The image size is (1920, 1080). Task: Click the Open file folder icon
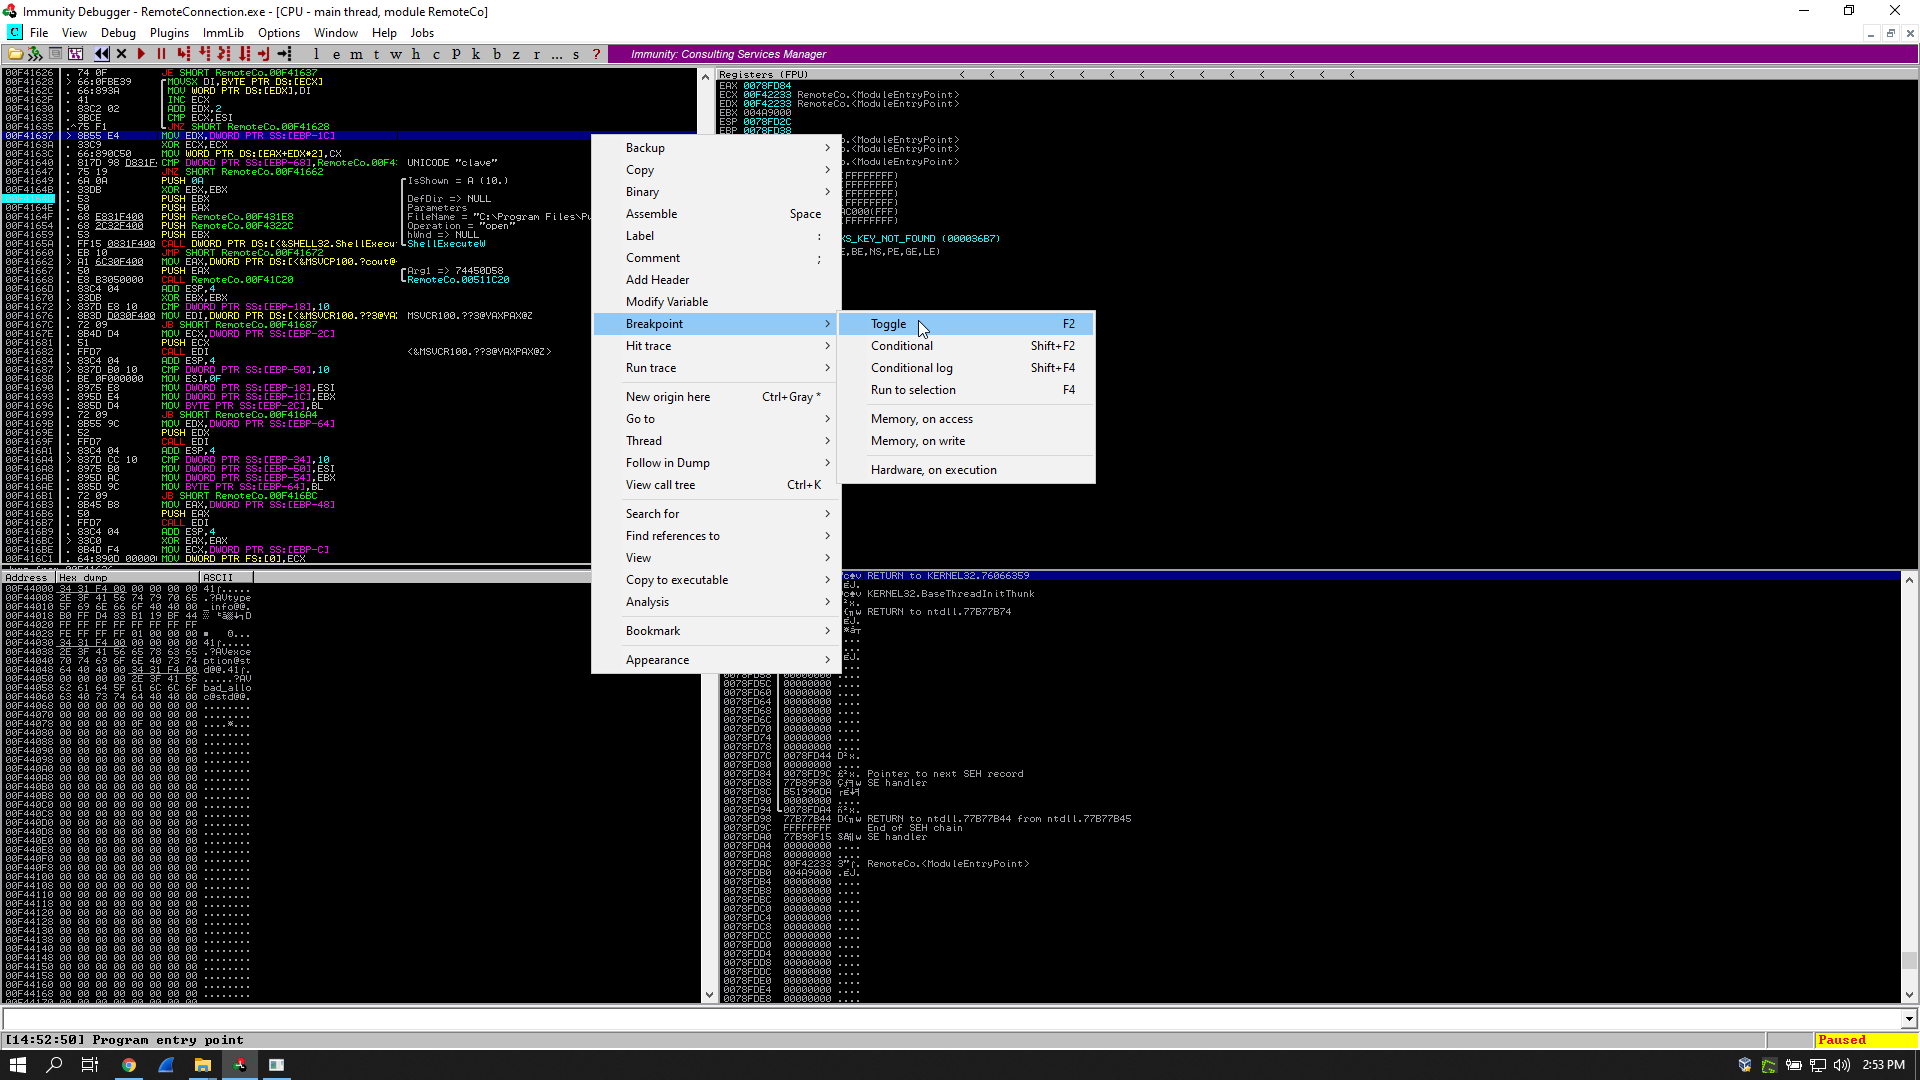(x=15, y=54)
